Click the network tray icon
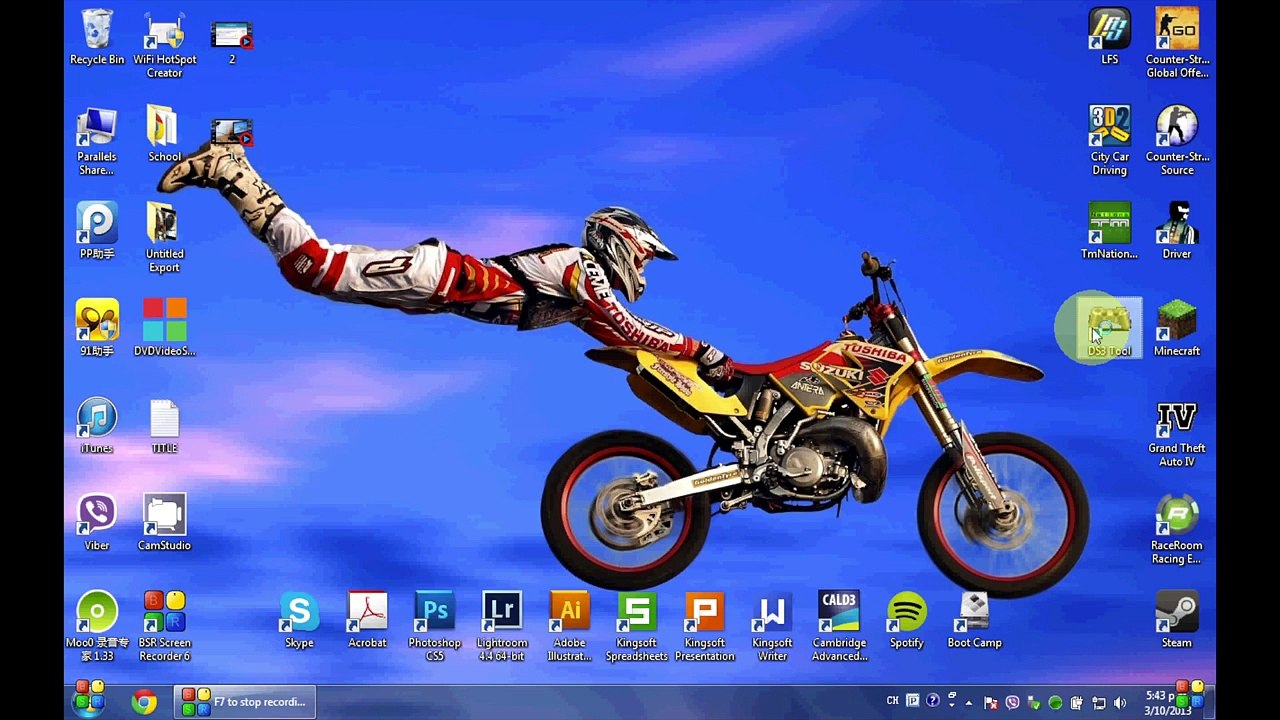 click(x=1099, y=702)
